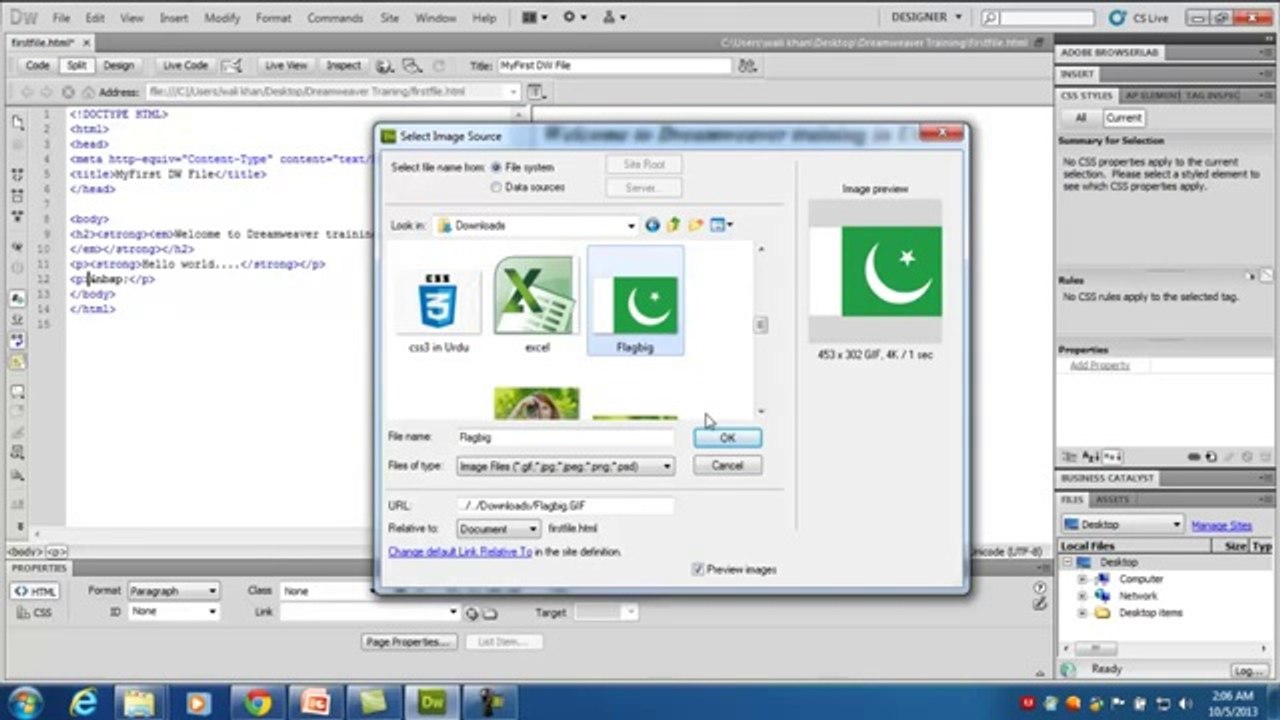Switch to the CSS Styles panel tab

point(1086,96)
